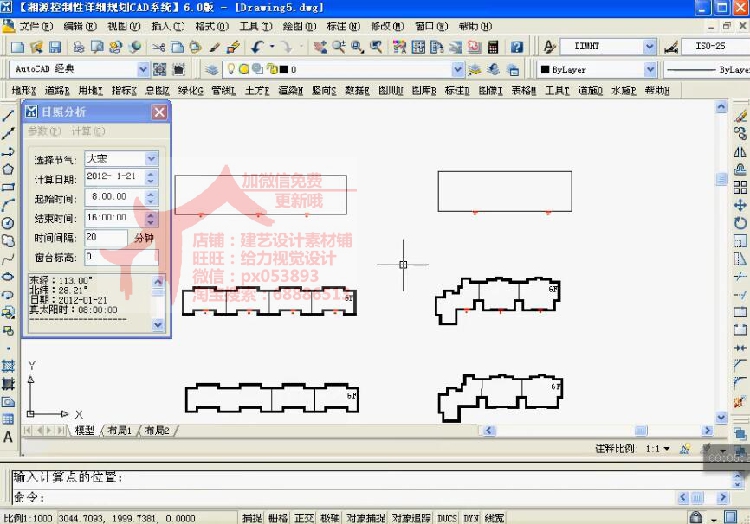
Task: Expand the text style dropdown
Action: click(x=649, y=46)
